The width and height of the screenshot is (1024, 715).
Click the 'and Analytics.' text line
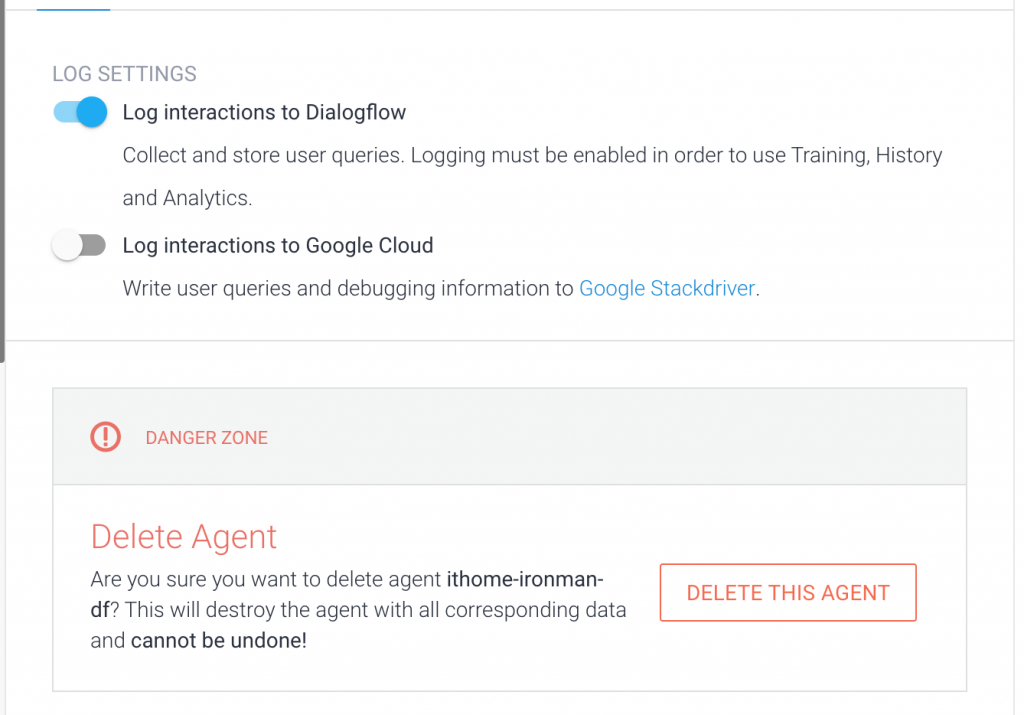[187, 198]
